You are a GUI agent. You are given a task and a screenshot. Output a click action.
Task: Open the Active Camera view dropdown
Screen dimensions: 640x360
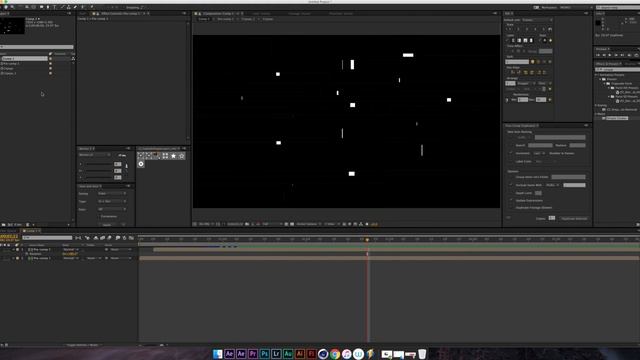click(308, 224)
